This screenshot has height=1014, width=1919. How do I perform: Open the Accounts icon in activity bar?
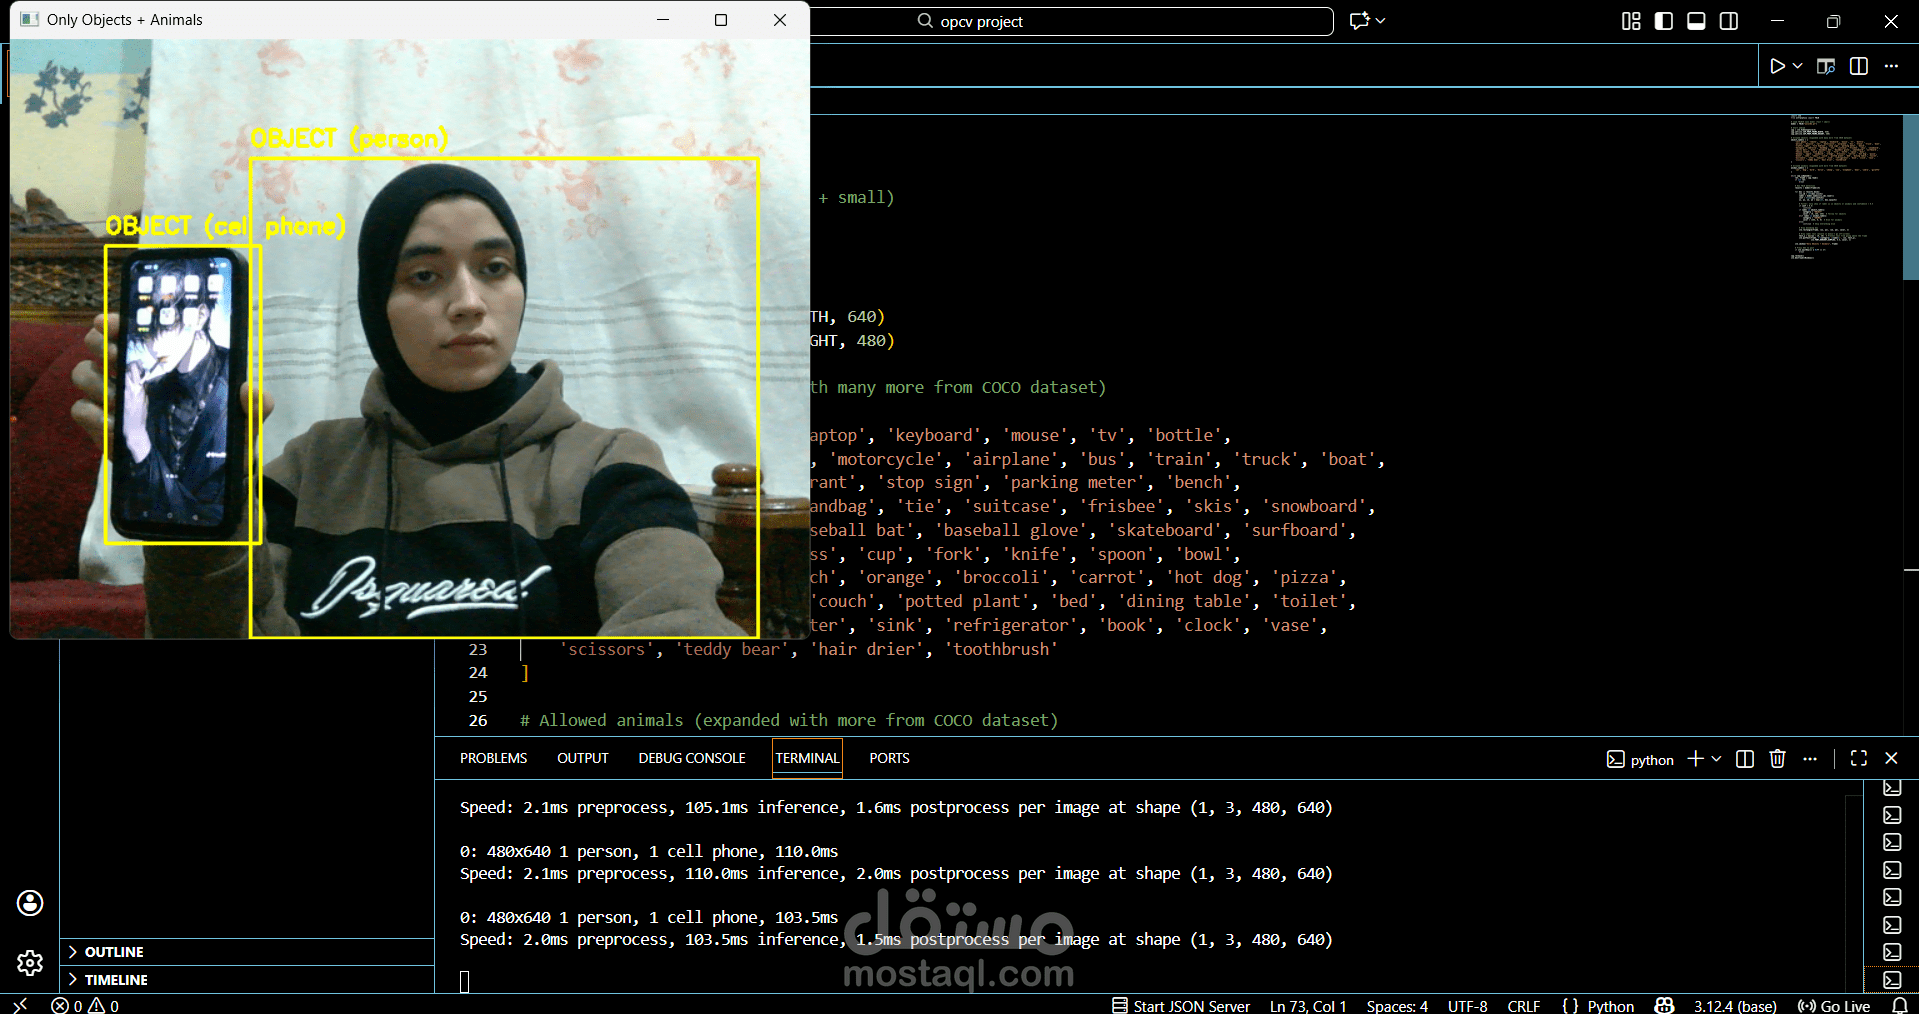(30, 903)
